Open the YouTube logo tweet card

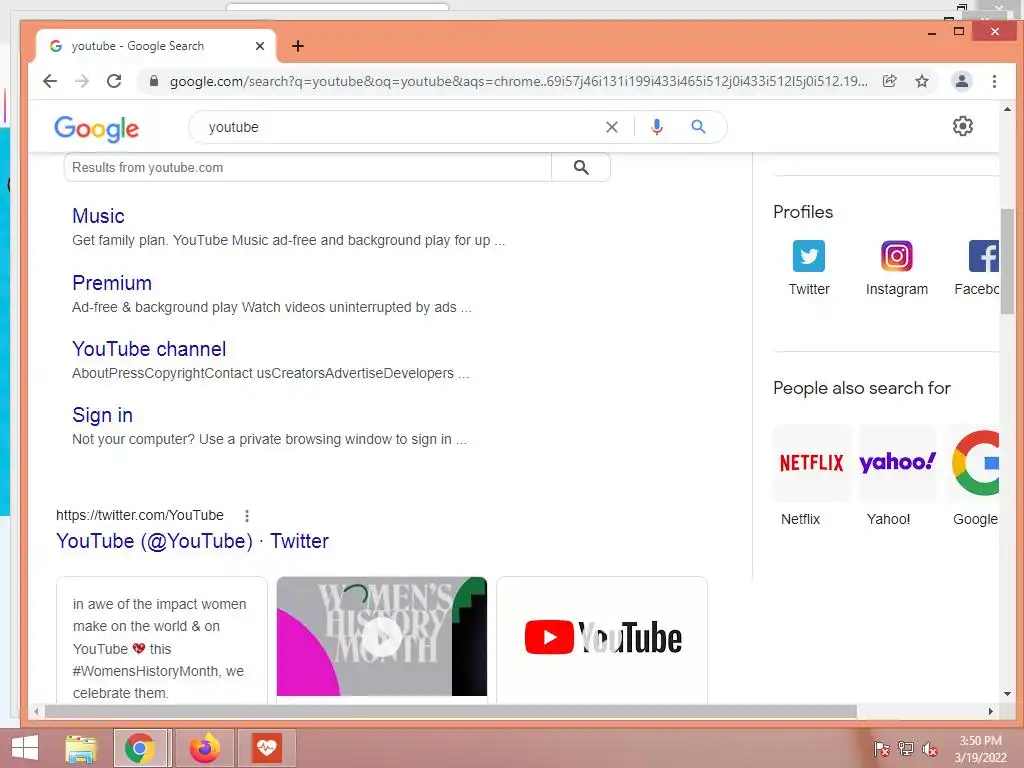602,639
